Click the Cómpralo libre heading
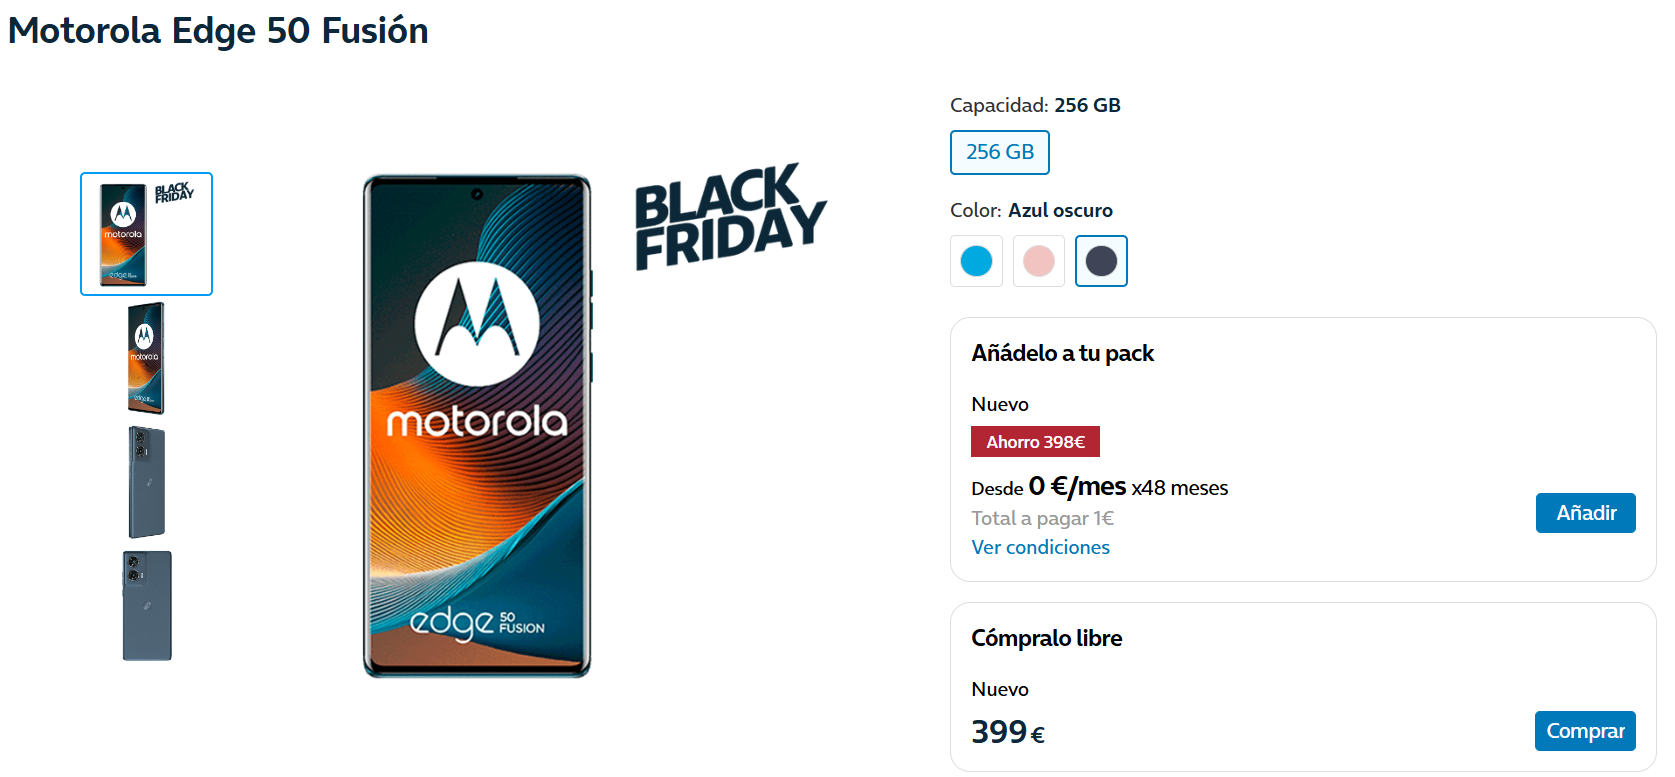1675x777 pixels. tap(1046, 638)
